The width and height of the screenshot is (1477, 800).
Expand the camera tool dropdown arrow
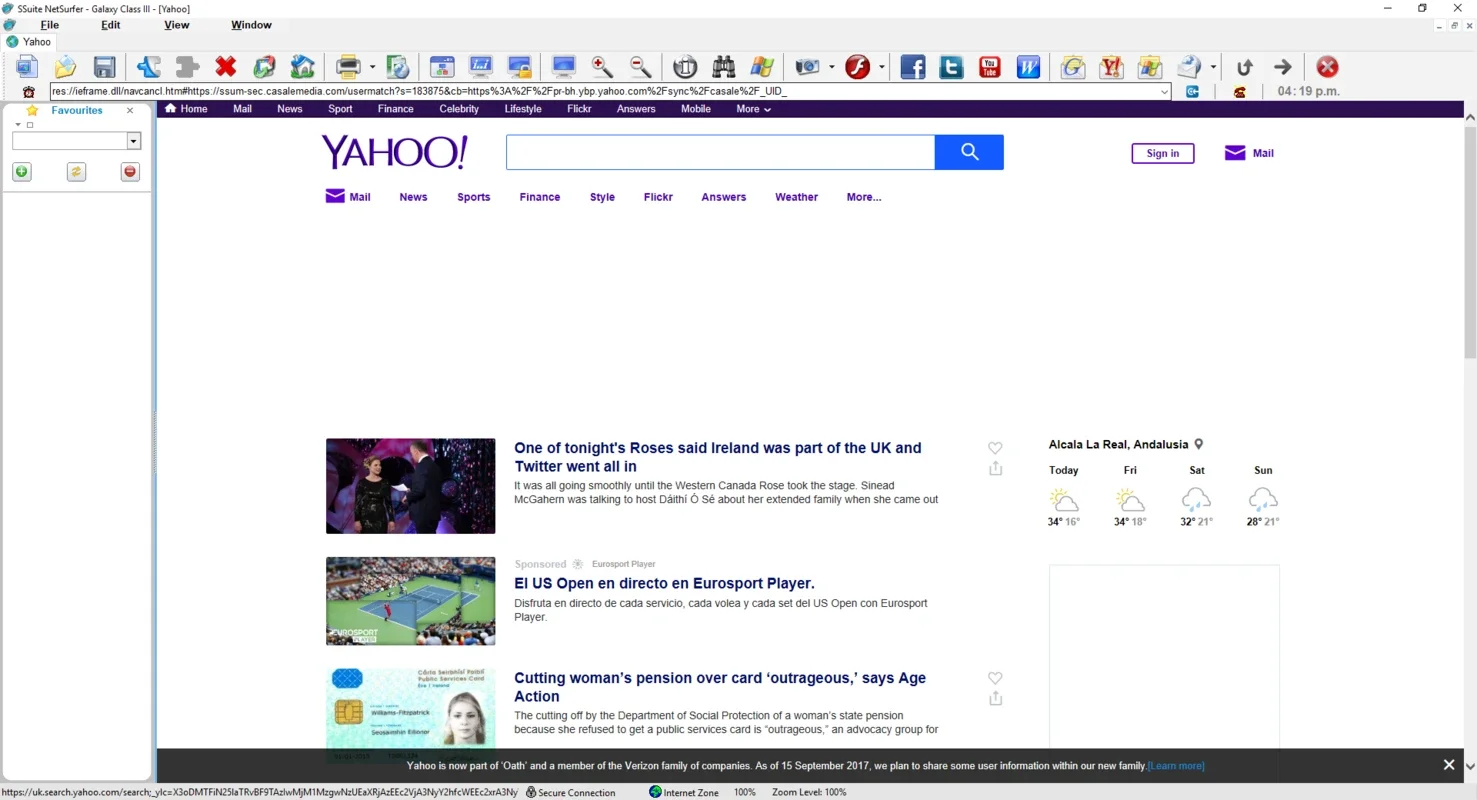tap(831, 68)
